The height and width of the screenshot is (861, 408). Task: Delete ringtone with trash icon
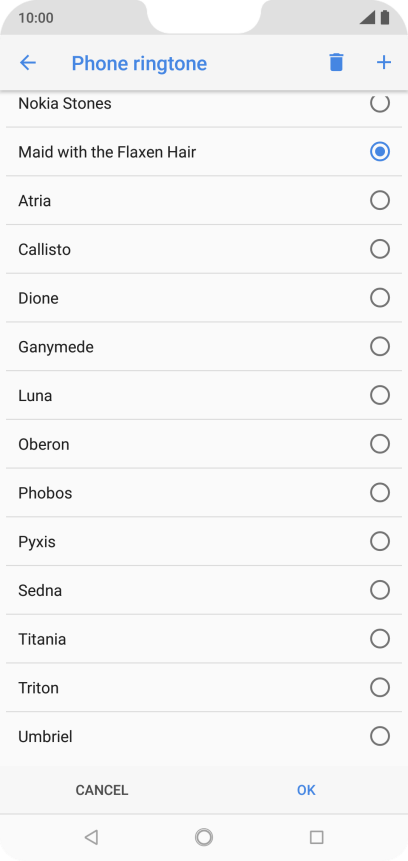336,63
